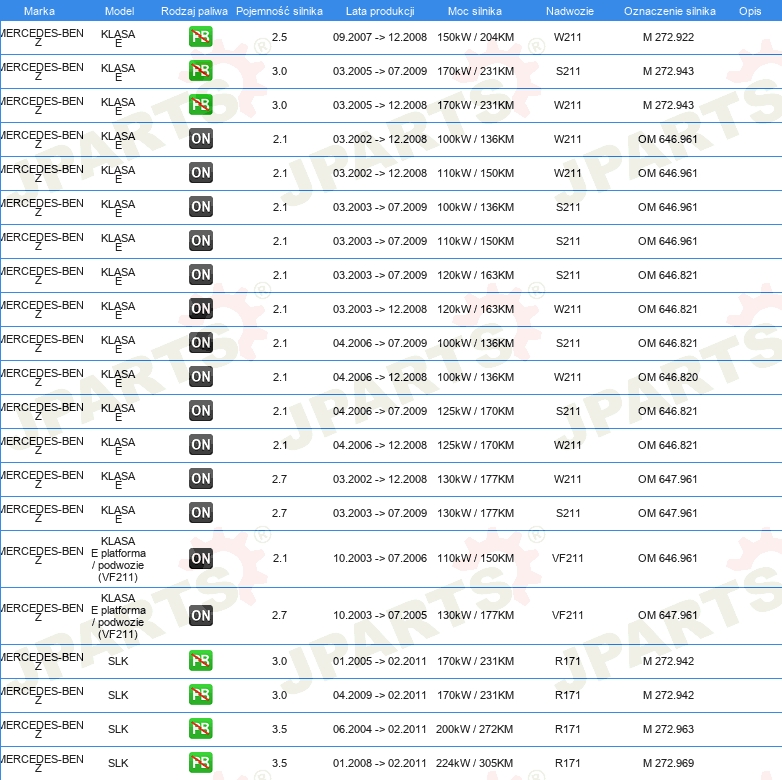Click the Nadwozie column header
This screenshot has height=780, width=782.
(568, 11)
